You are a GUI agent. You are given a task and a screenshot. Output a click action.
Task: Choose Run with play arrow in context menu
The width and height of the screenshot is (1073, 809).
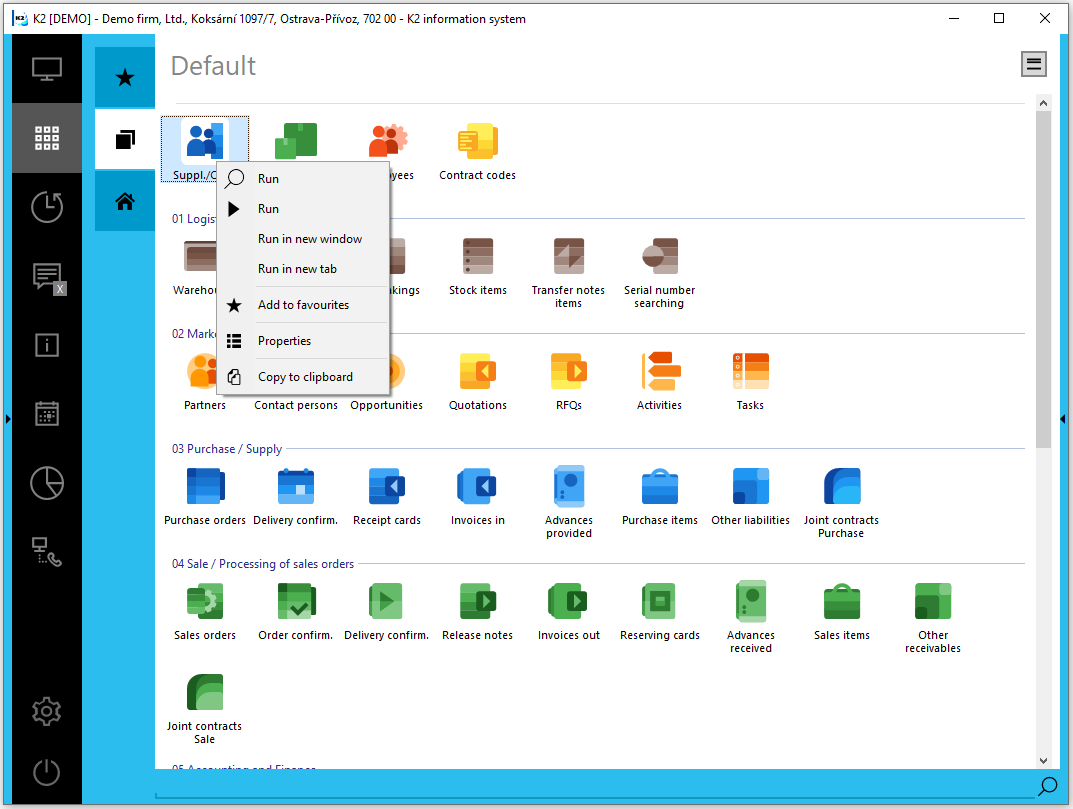click(x=303, y=209)
